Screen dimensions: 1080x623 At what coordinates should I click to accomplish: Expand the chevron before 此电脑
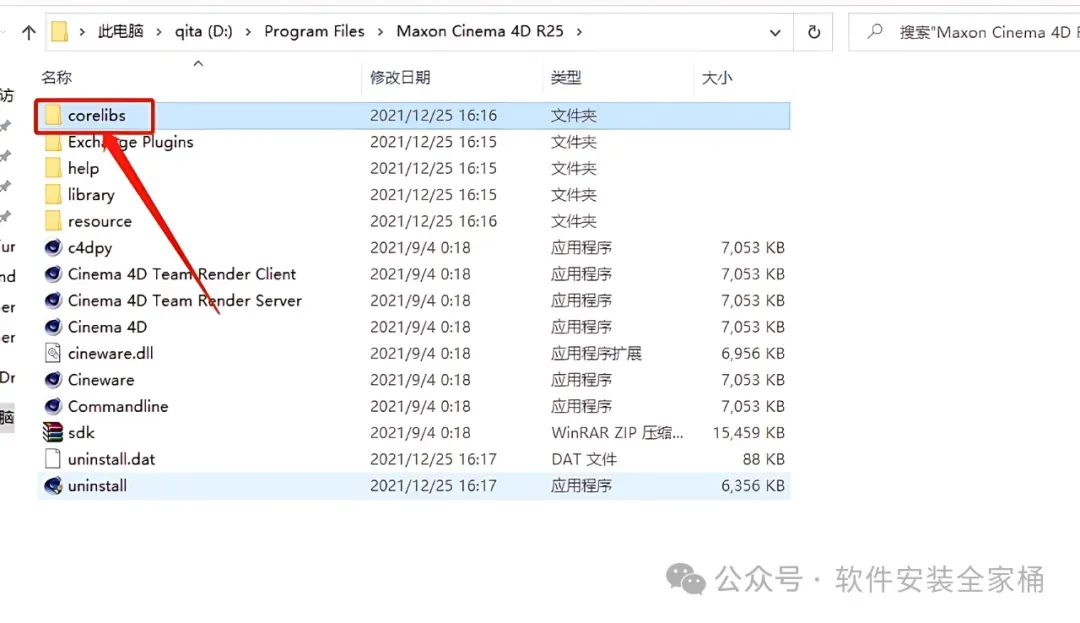(82, 32)
